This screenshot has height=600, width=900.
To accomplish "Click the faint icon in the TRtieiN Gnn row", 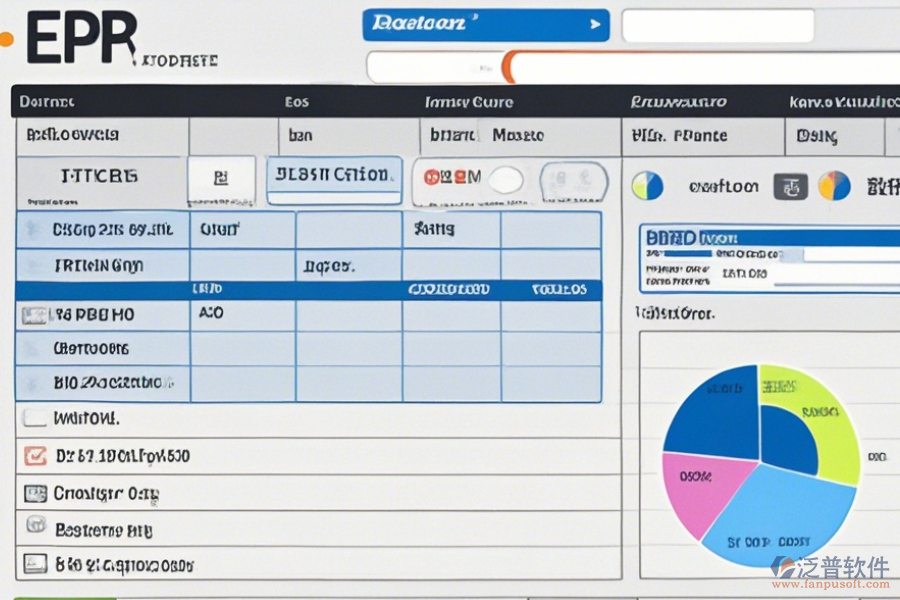I will coord(34,265).
